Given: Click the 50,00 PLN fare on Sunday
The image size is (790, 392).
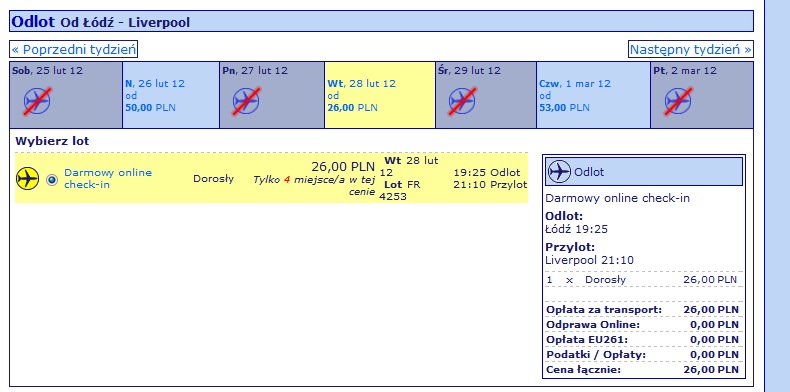Looking at the screenshot, I should 150,107.
